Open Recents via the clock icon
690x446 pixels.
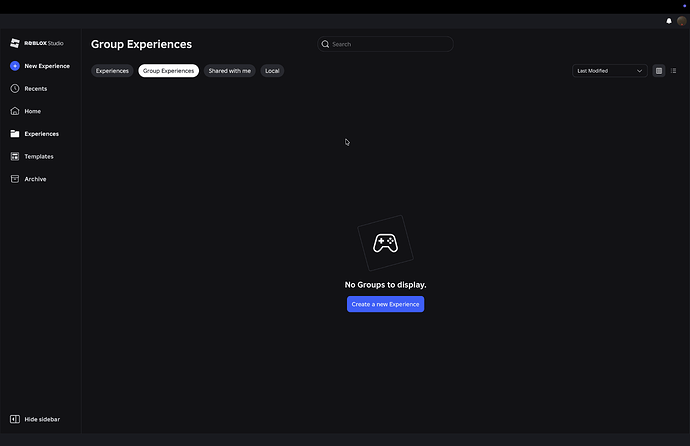click(x=15, y=88)
